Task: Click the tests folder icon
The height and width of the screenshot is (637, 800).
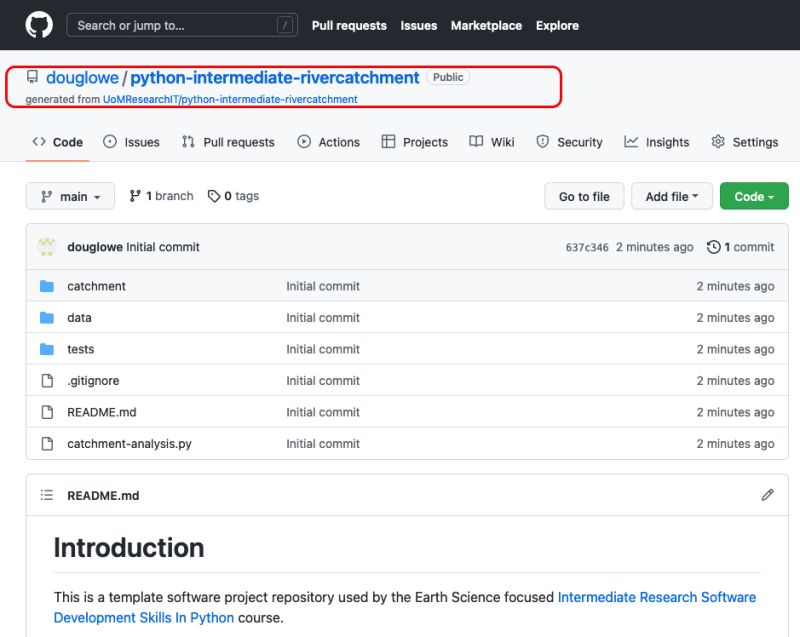Action: (46, 349)
